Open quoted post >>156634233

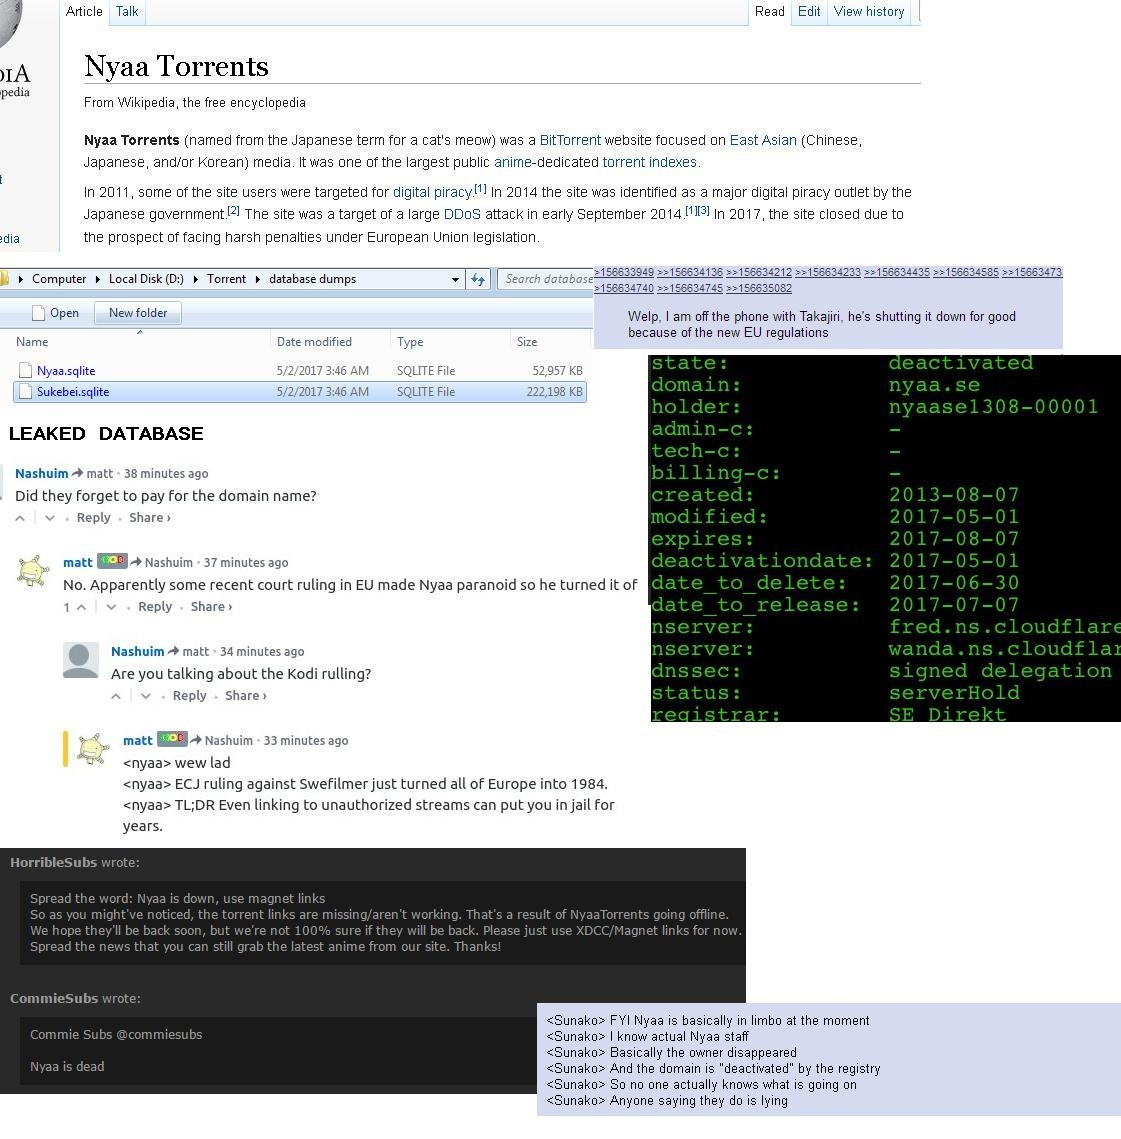pyautogui.click(x=828, y=272)
